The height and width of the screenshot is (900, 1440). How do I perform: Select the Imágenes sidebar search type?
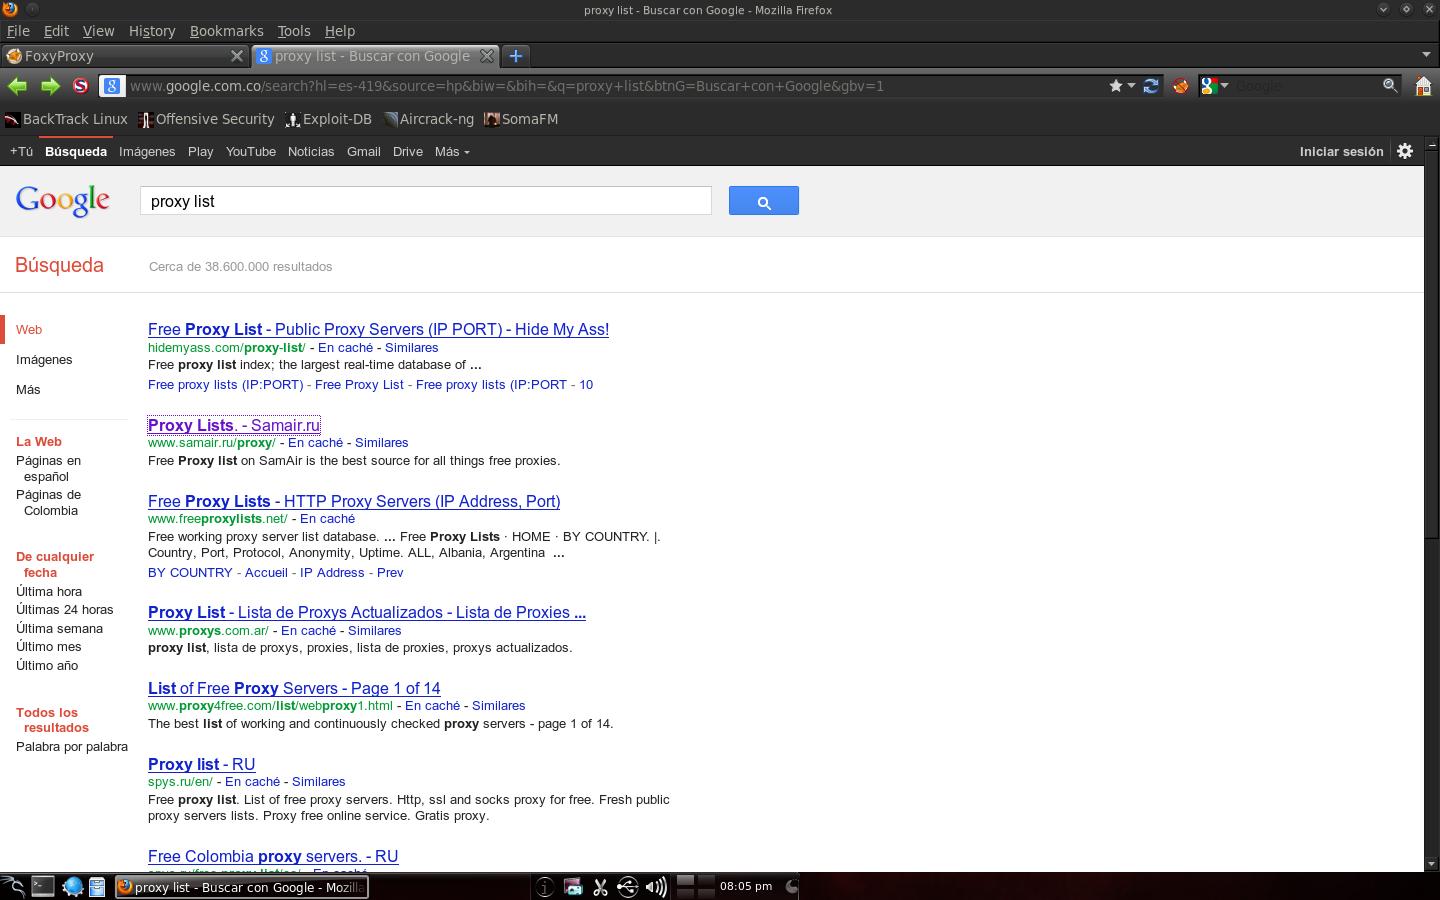coord(44,359)
